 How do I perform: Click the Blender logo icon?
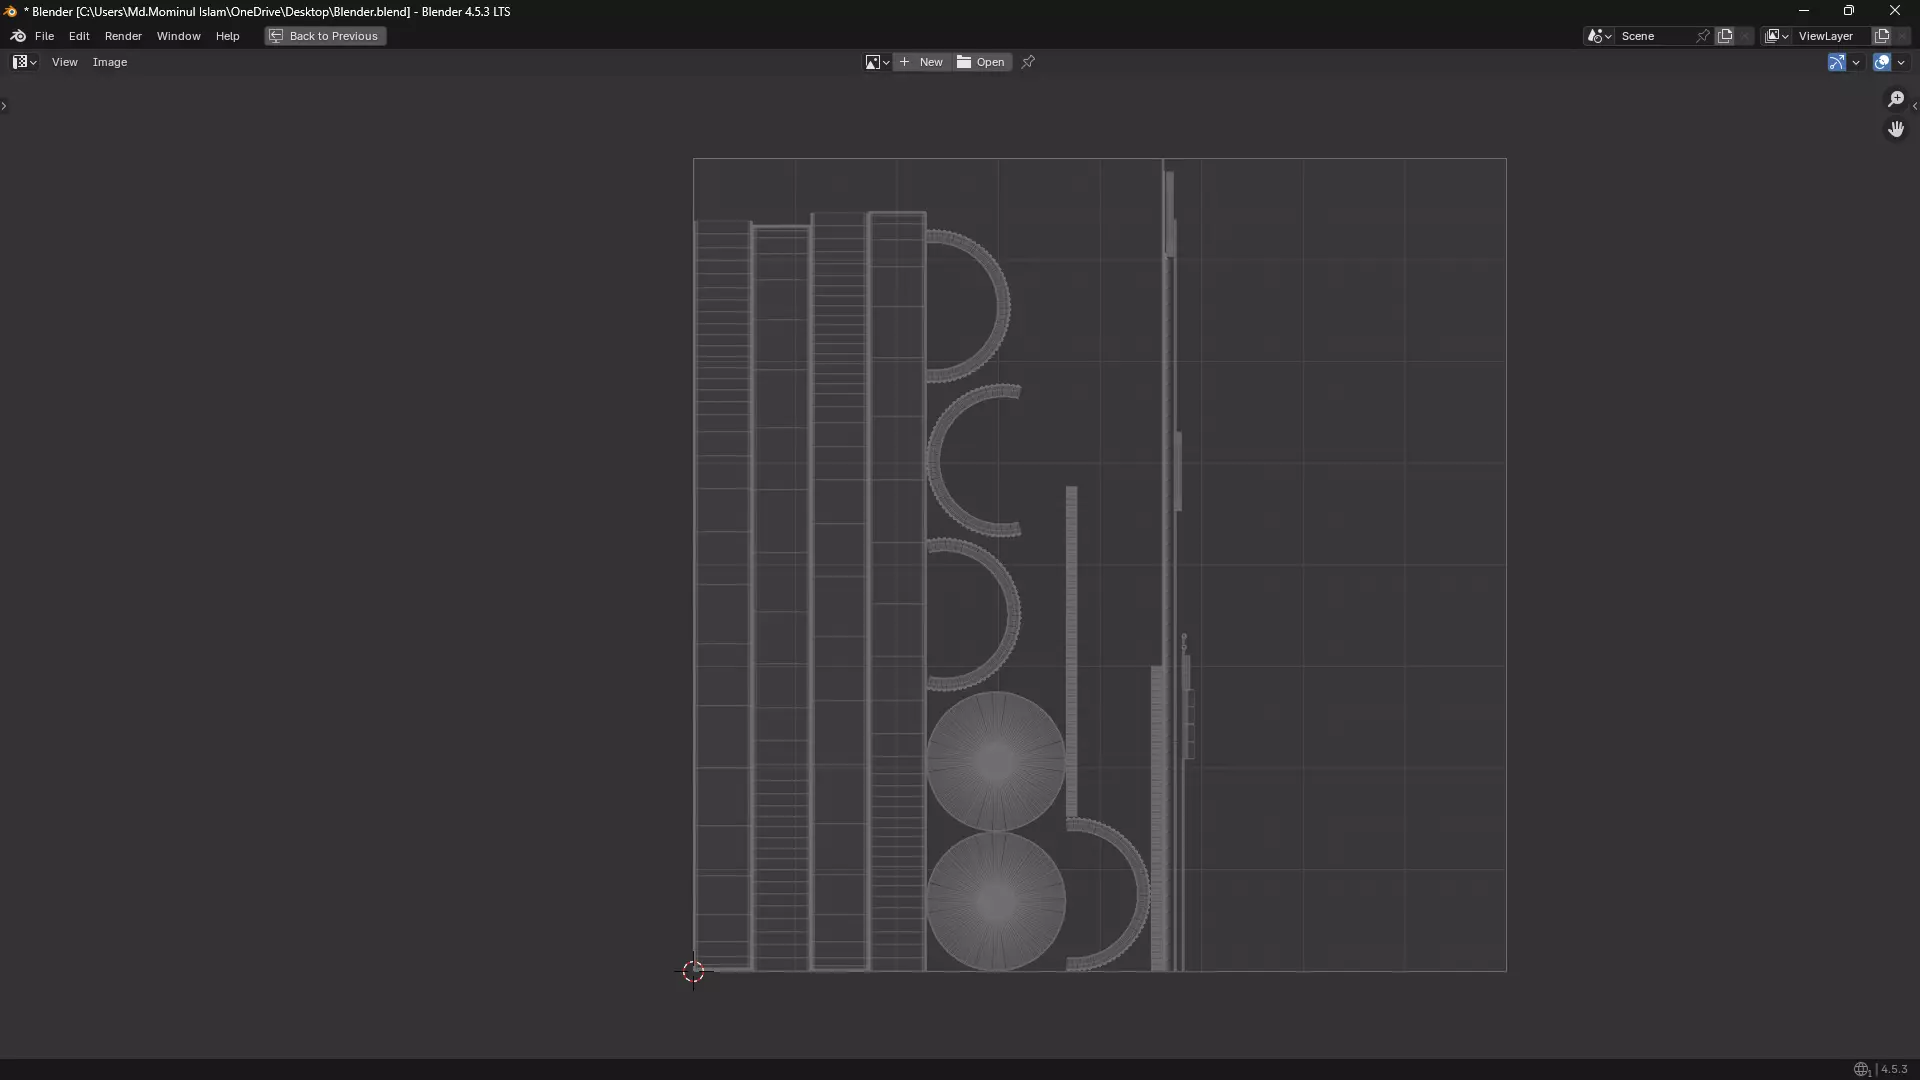18,36
